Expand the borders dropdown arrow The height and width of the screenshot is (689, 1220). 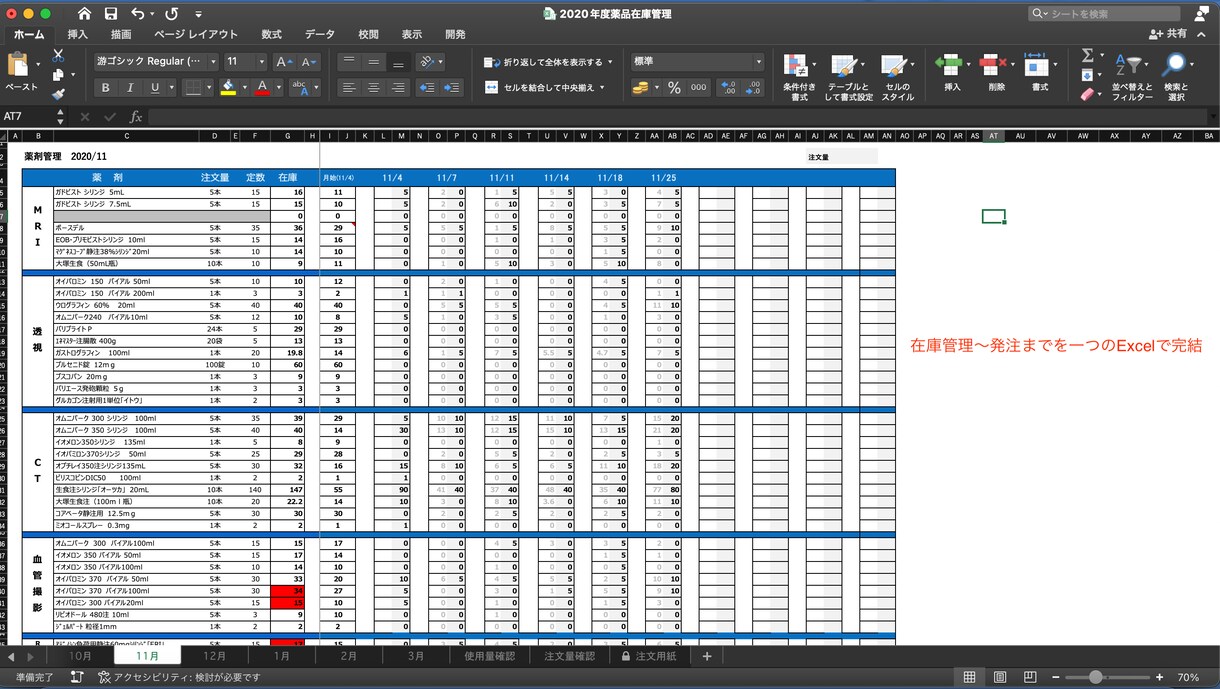[x=209, y=88]
